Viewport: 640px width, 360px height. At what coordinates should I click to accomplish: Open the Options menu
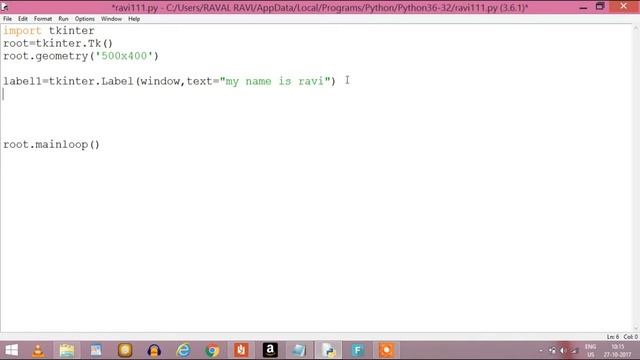coord(84,19)
